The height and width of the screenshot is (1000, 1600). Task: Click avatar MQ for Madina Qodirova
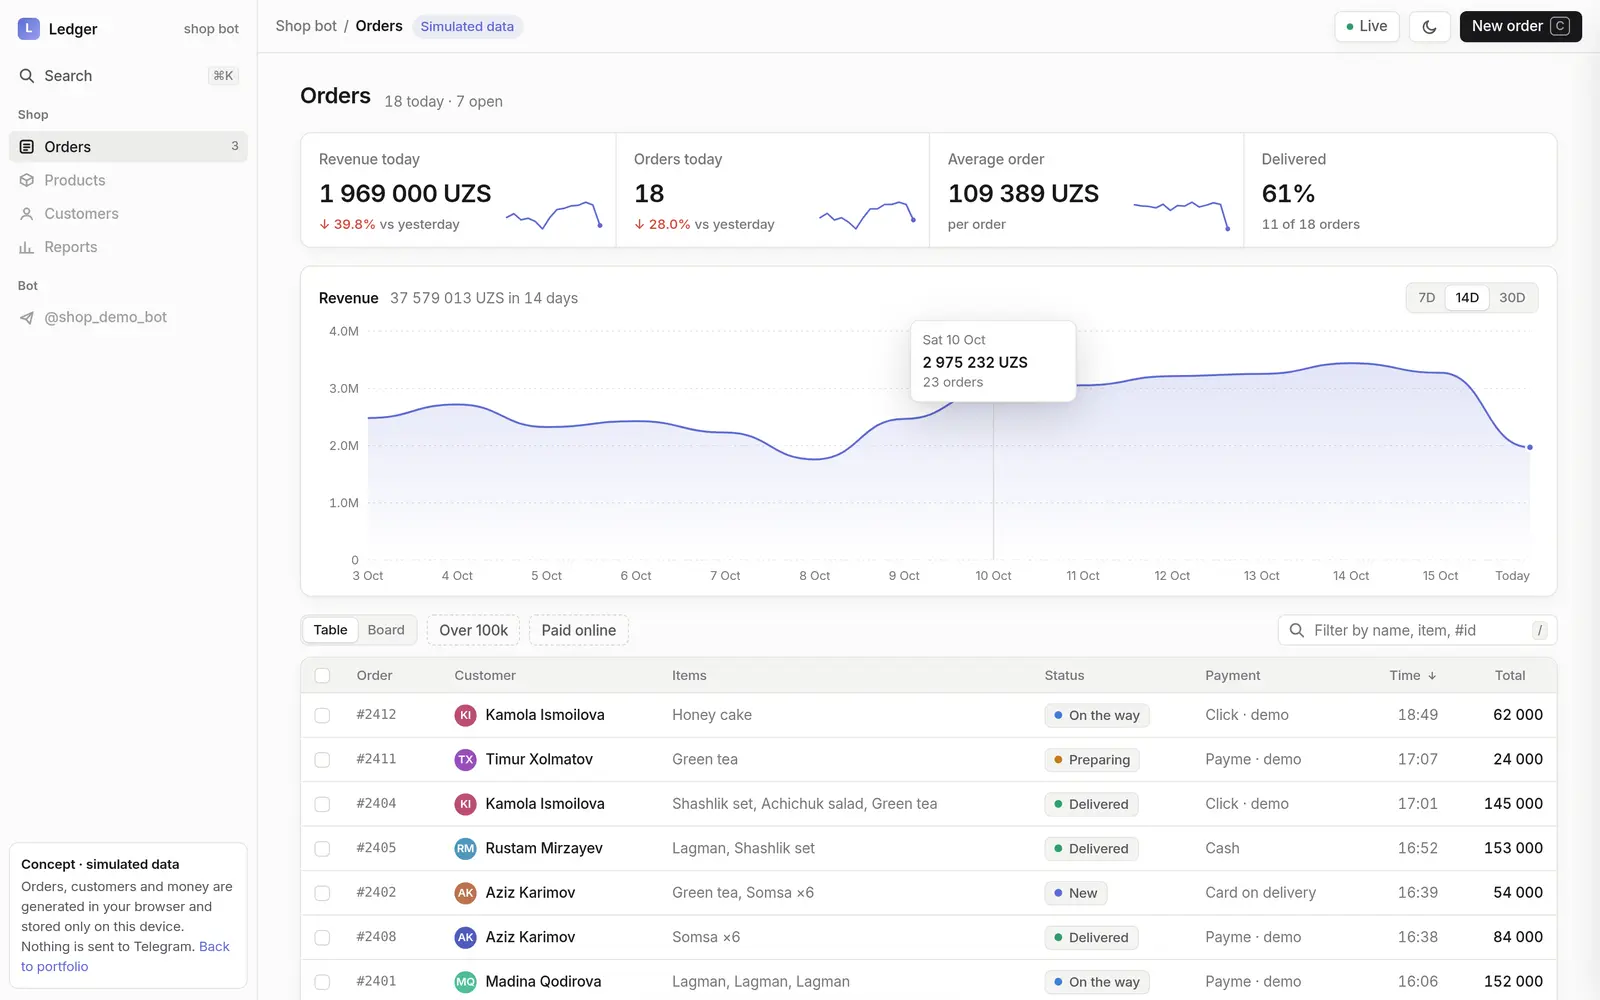click(x=465, y=982)
